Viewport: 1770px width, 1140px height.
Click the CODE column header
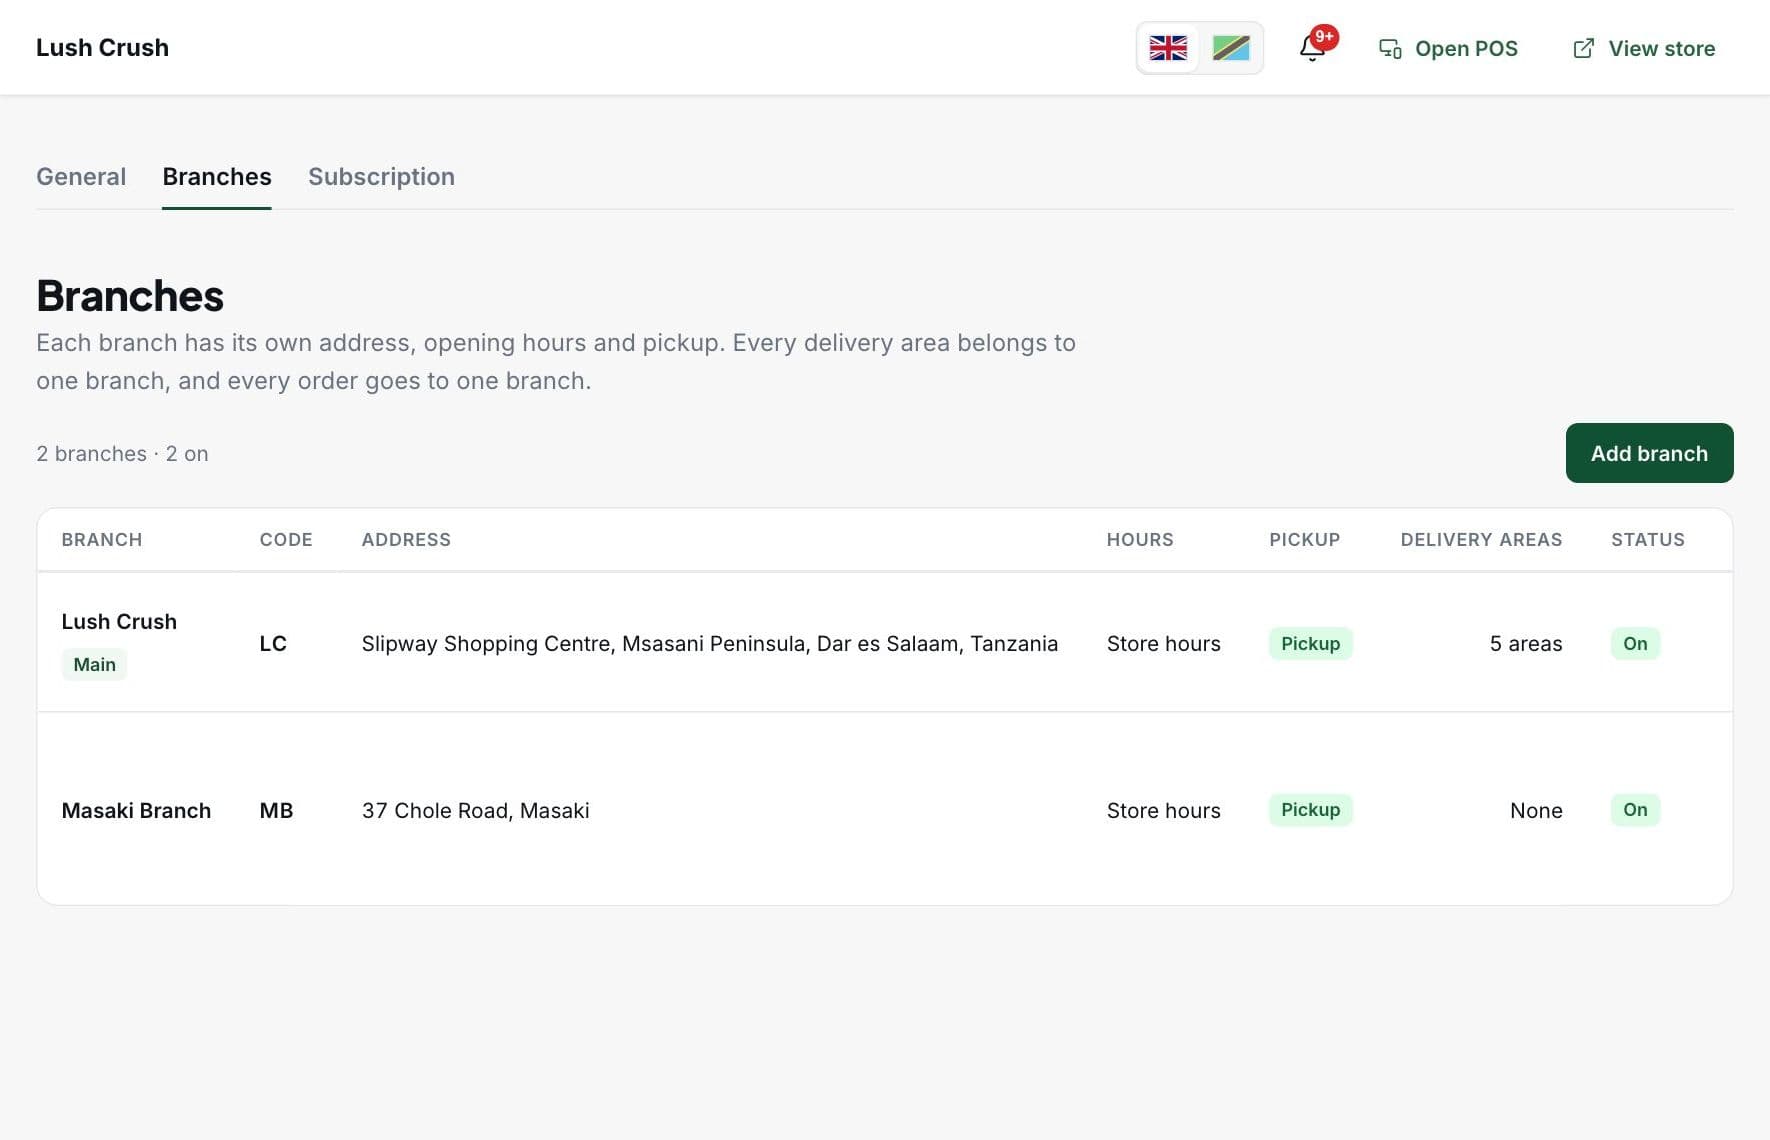pyautogui.click(x=286, y=540)
